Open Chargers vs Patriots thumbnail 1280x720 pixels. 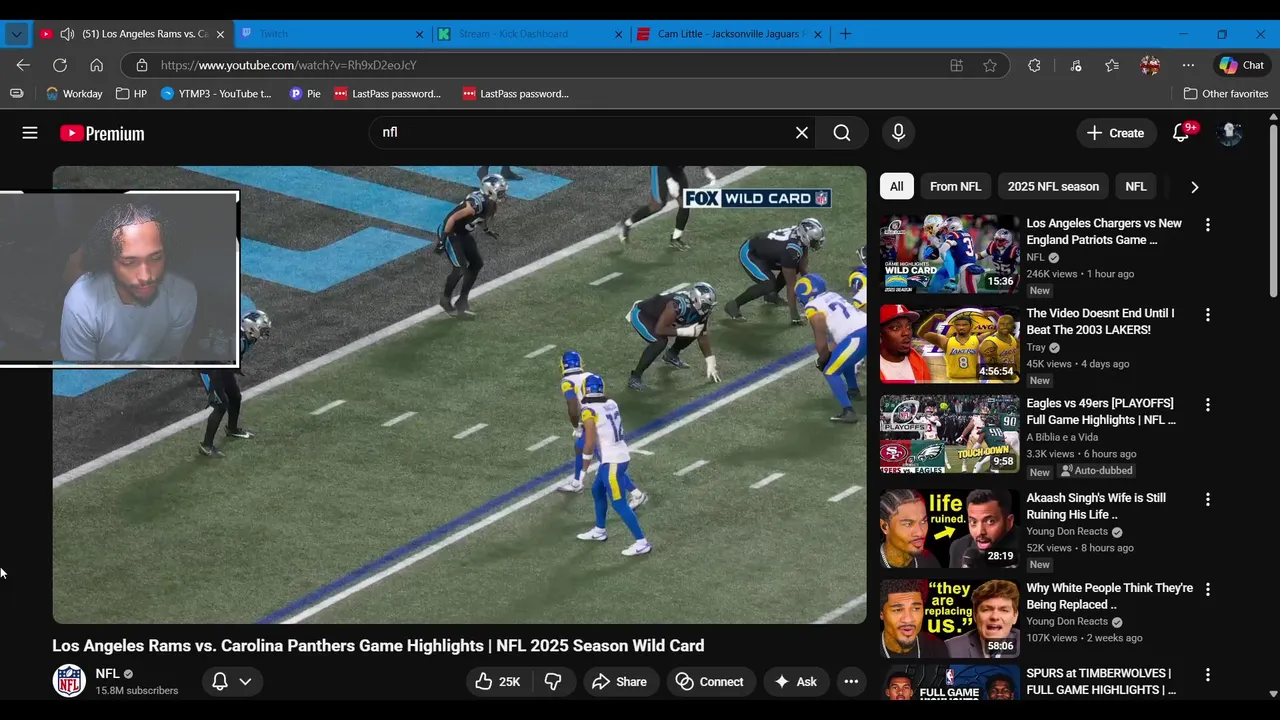click(949, 253)
